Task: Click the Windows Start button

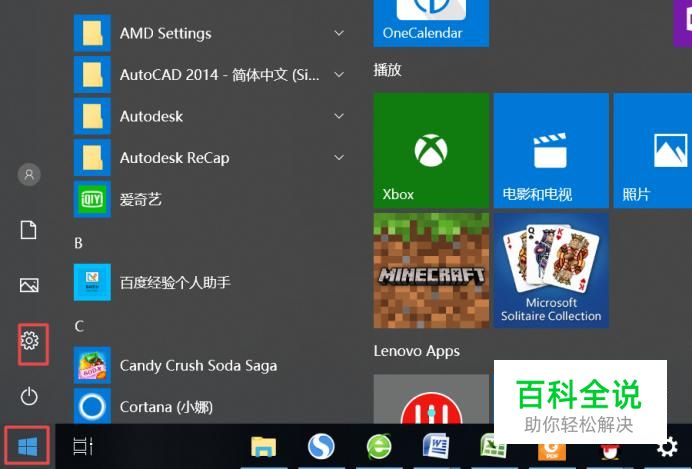Action: click(x=27, y=447)
